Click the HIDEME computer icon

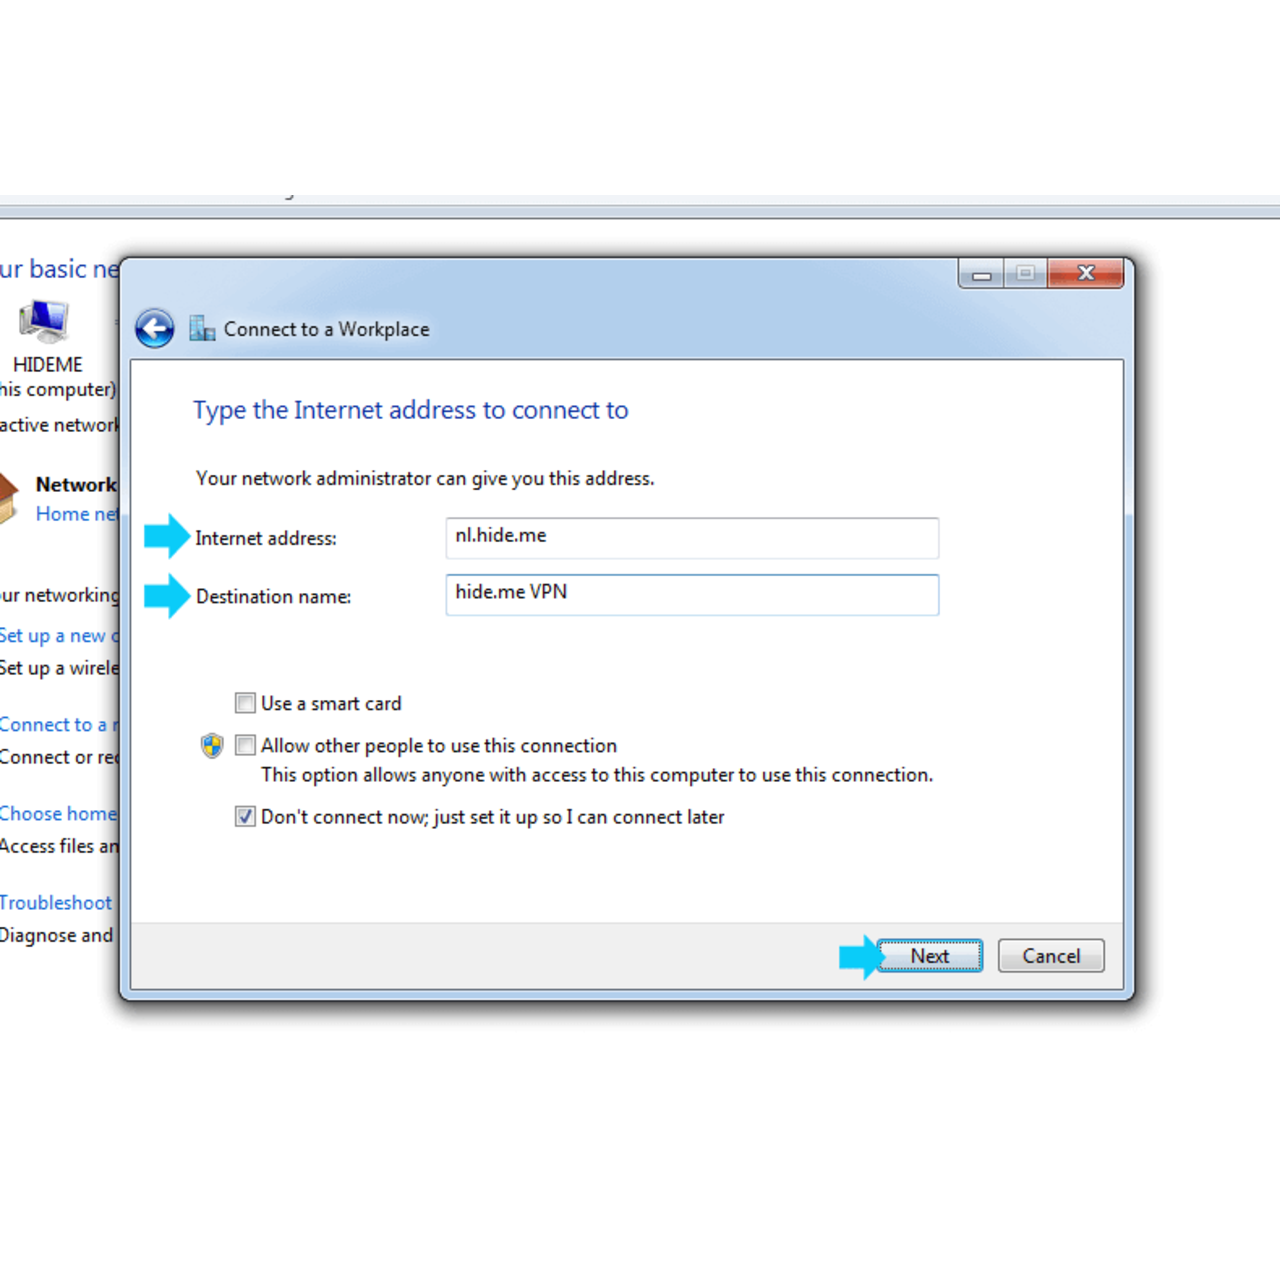click(x=44, y=323)
